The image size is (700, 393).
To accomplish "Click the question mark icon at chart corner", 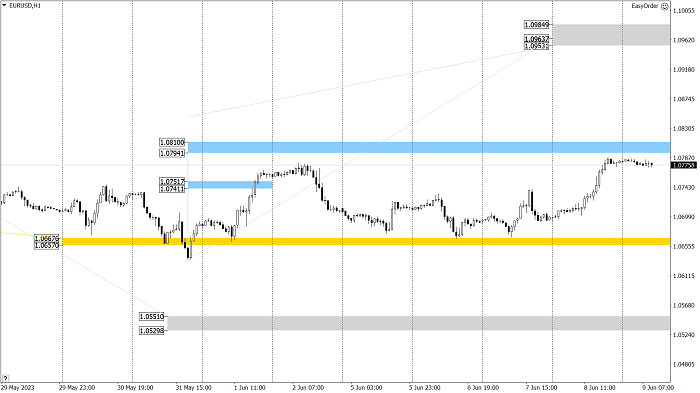I will point(5,378).
